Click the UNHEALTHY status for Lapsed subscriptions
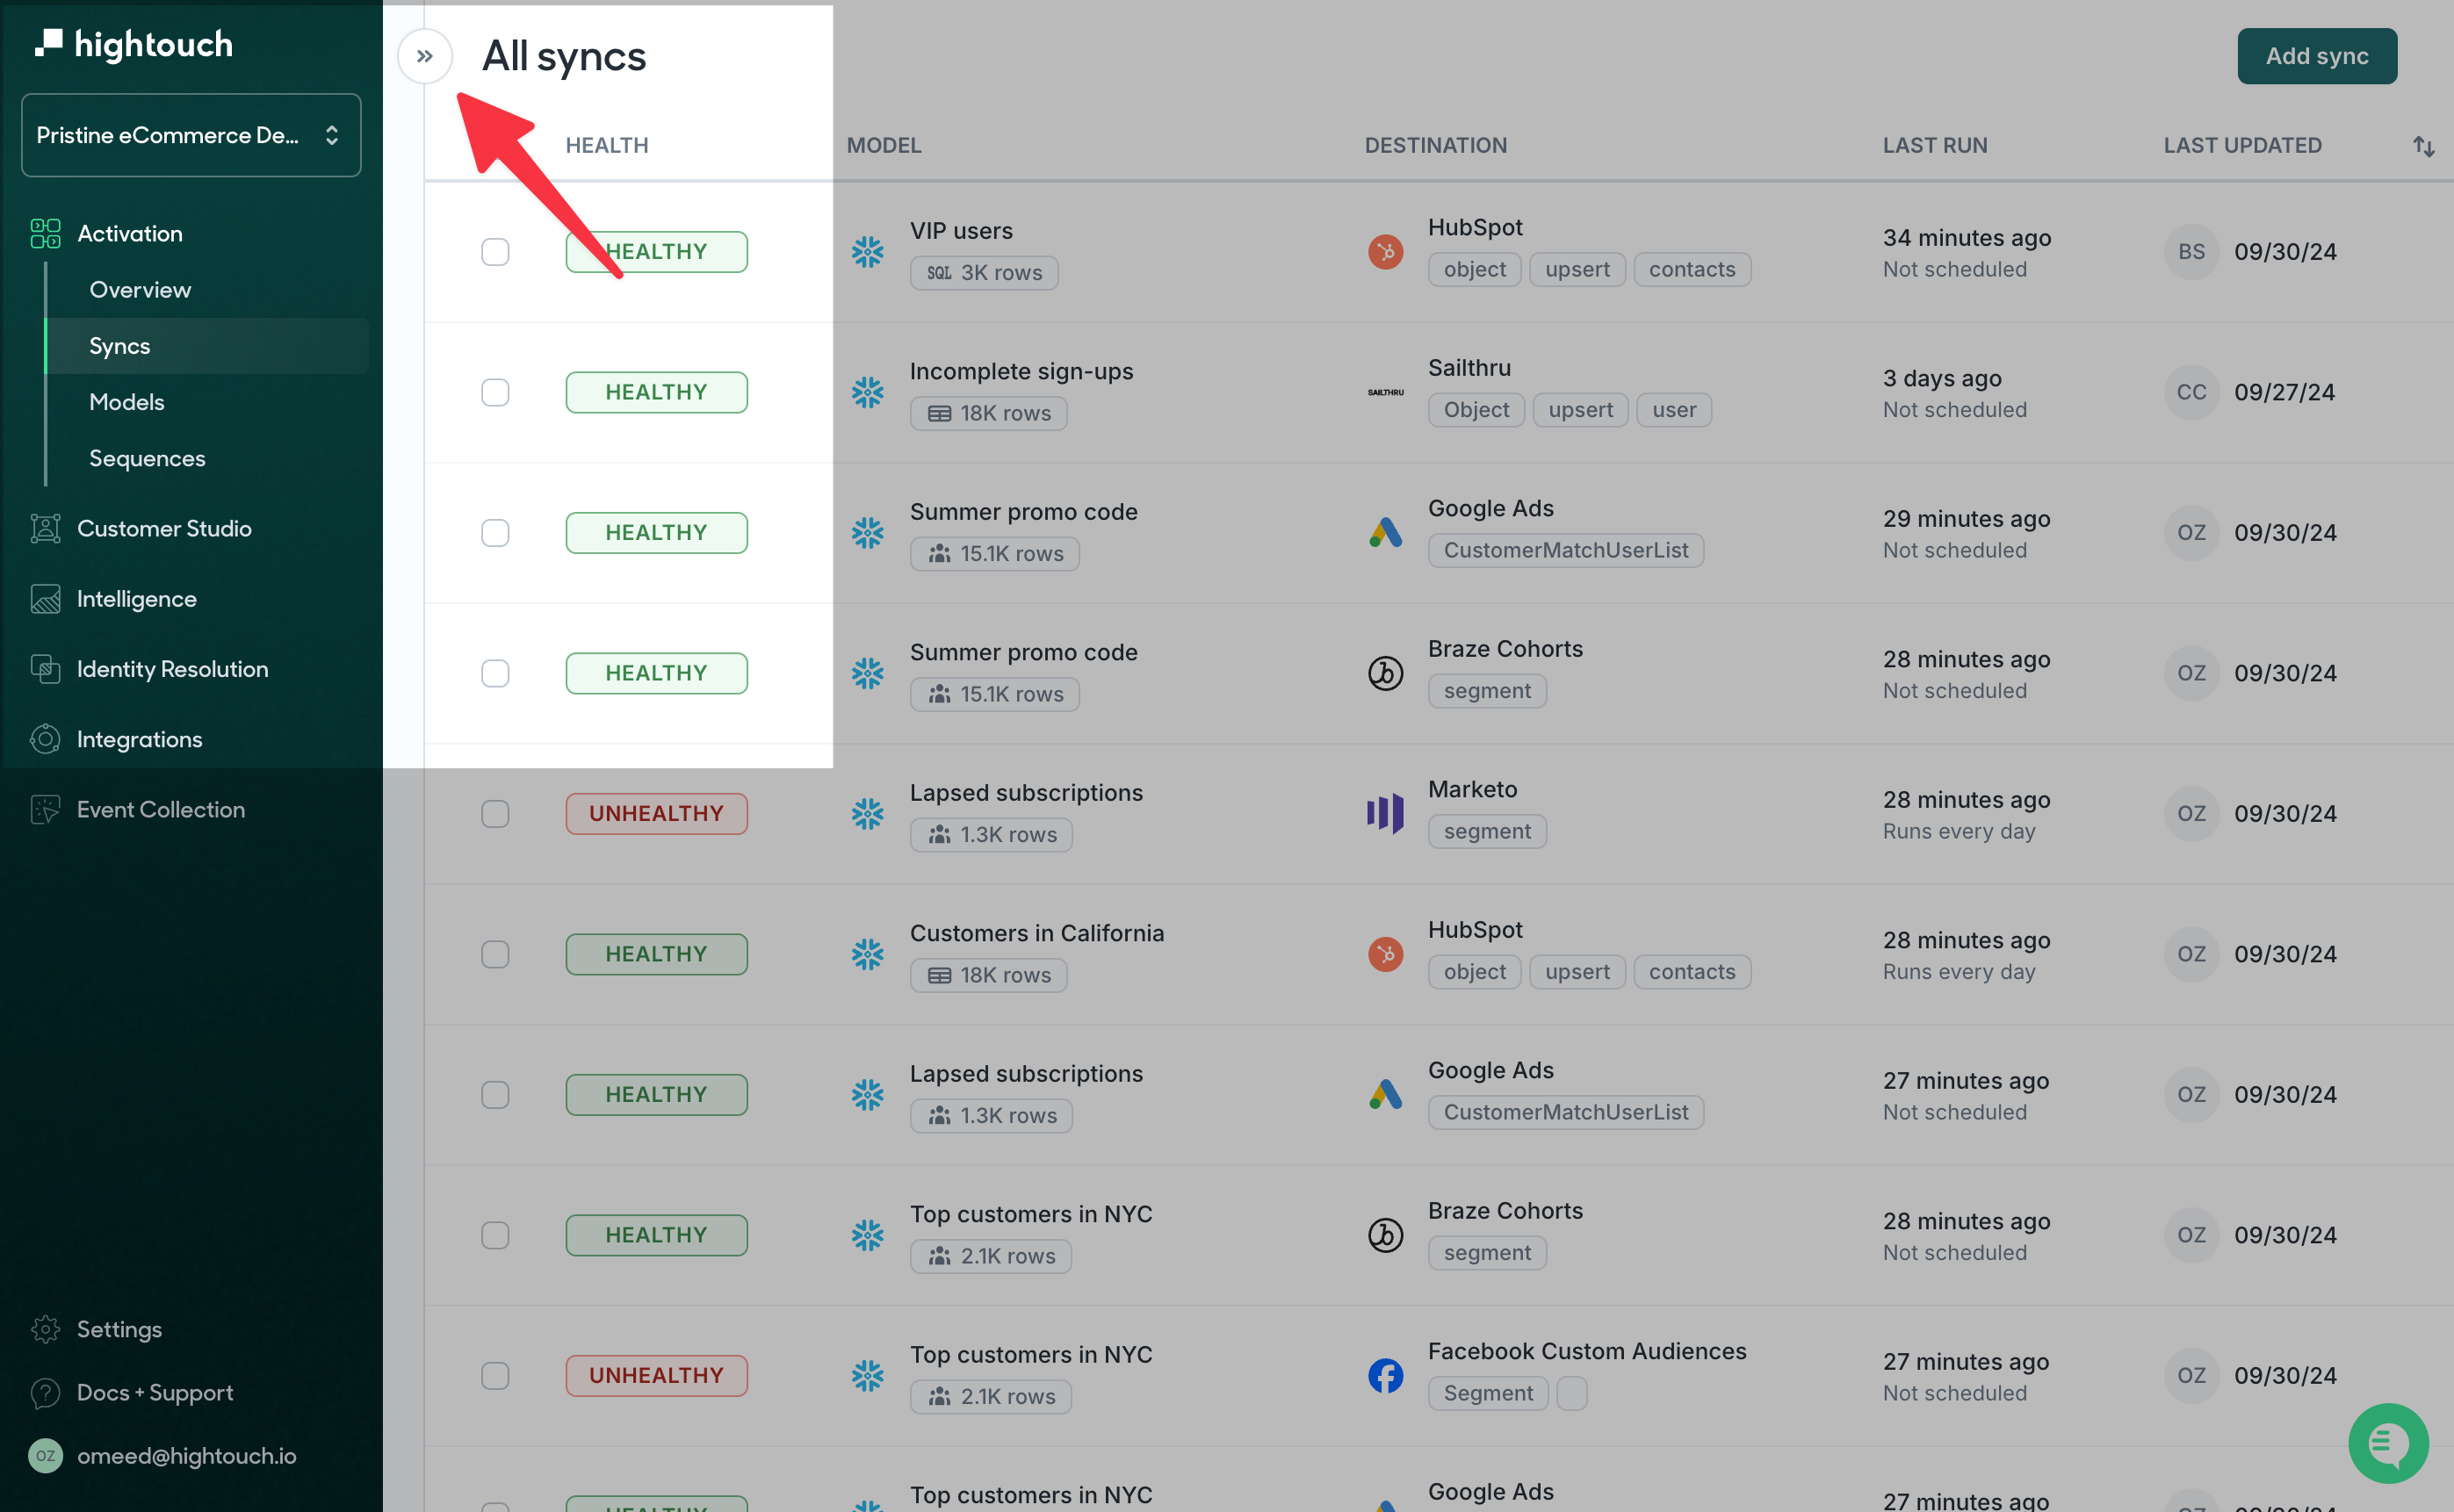 click(657, 811)
